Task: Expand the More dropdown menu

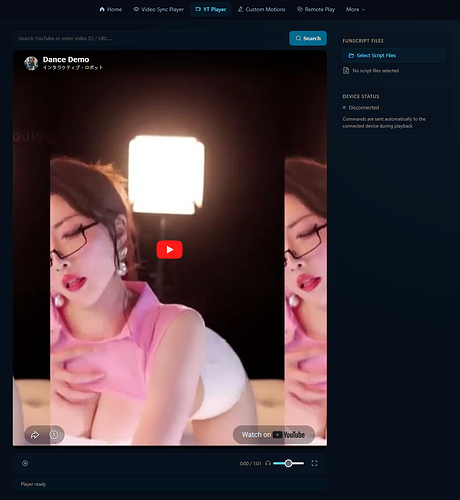Action: (355, 9)
